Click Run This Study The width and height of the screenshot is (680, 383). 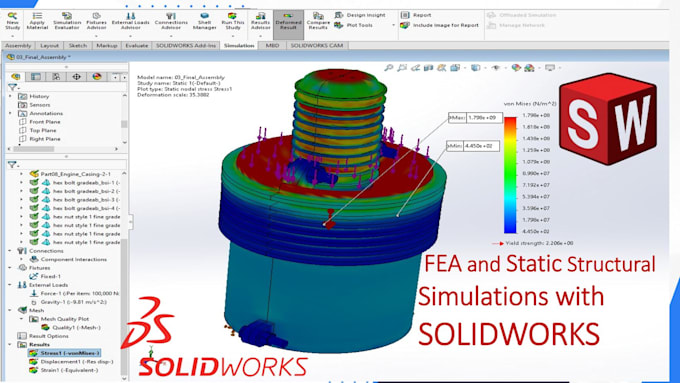(x=233, y=21)
